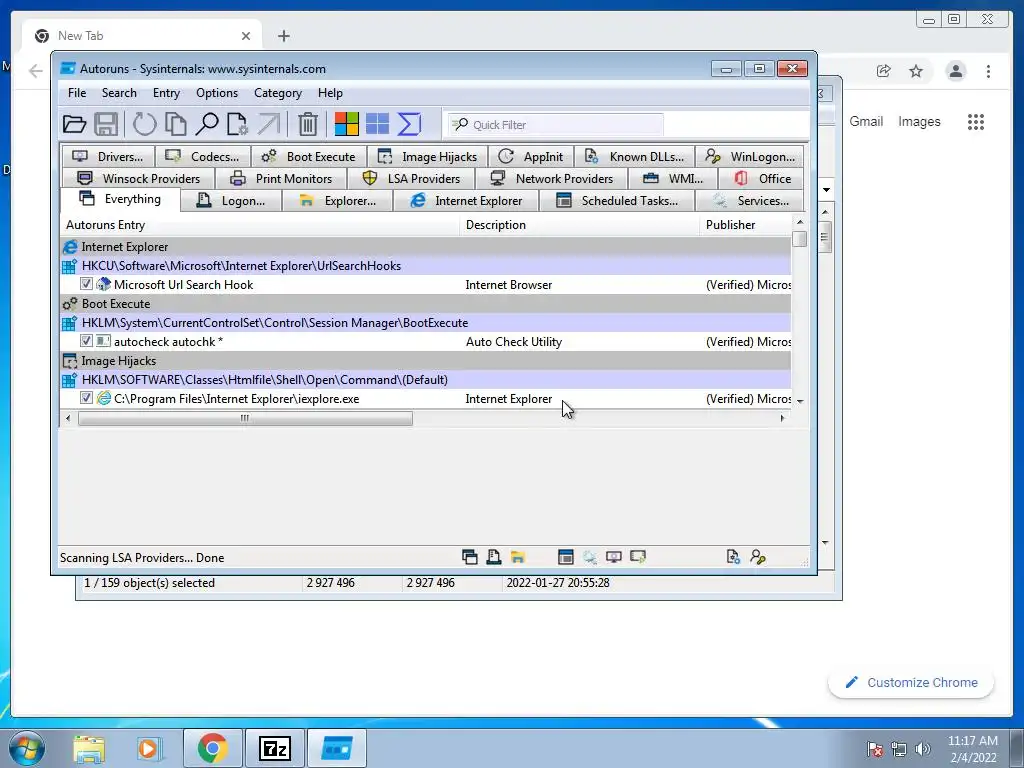Select the Htmlfile Shell Open Command row
Image resolution: width=1024 pixels, height=768 pixels.
click(425, 379)
